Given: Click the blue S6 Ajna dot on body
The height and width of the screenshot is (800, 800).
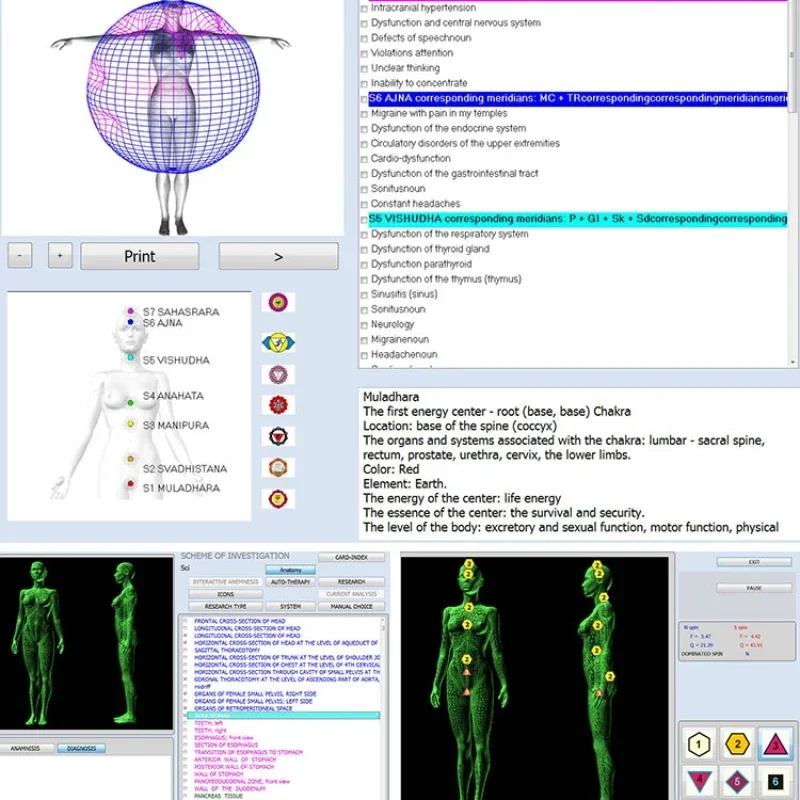Looking at the screenshot, I should click(131, 322).
